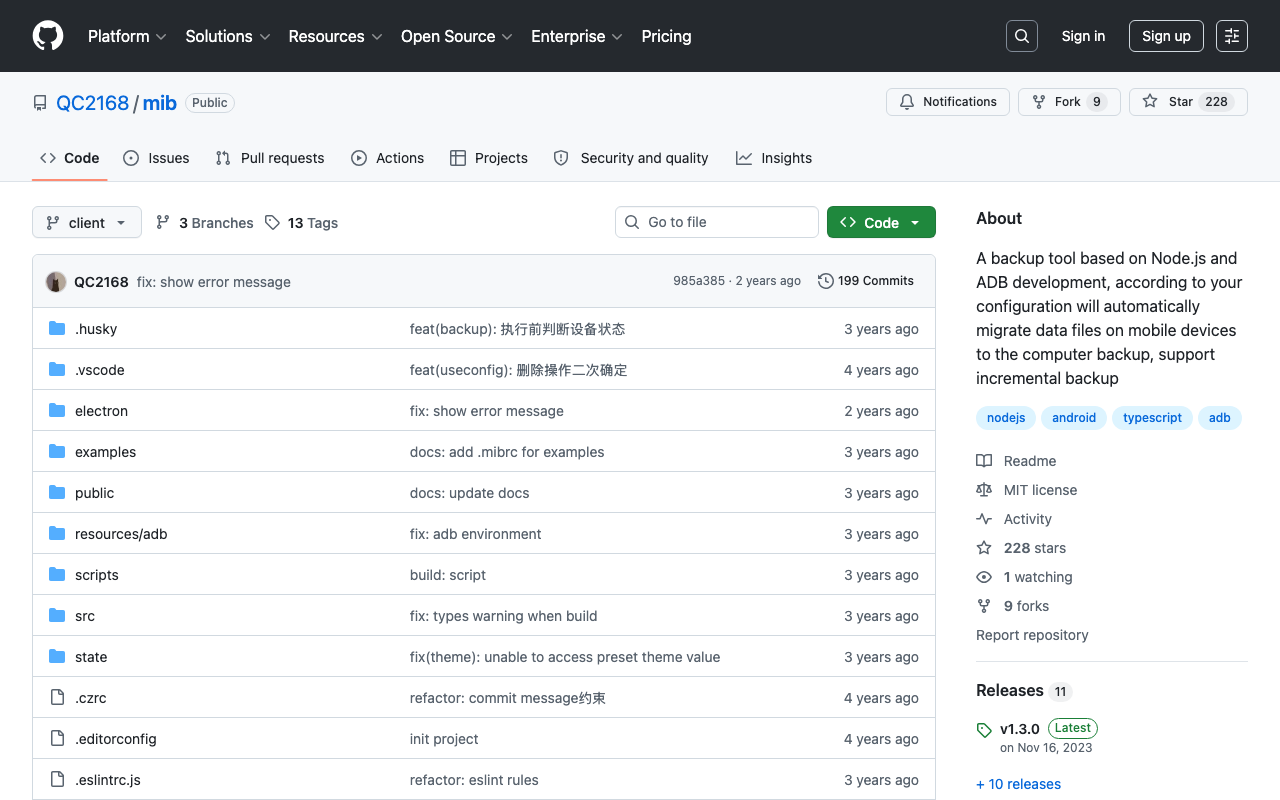This screenshot has width=1280, height=800.
Task: Click the state folder icon
Action: point(57,657)
